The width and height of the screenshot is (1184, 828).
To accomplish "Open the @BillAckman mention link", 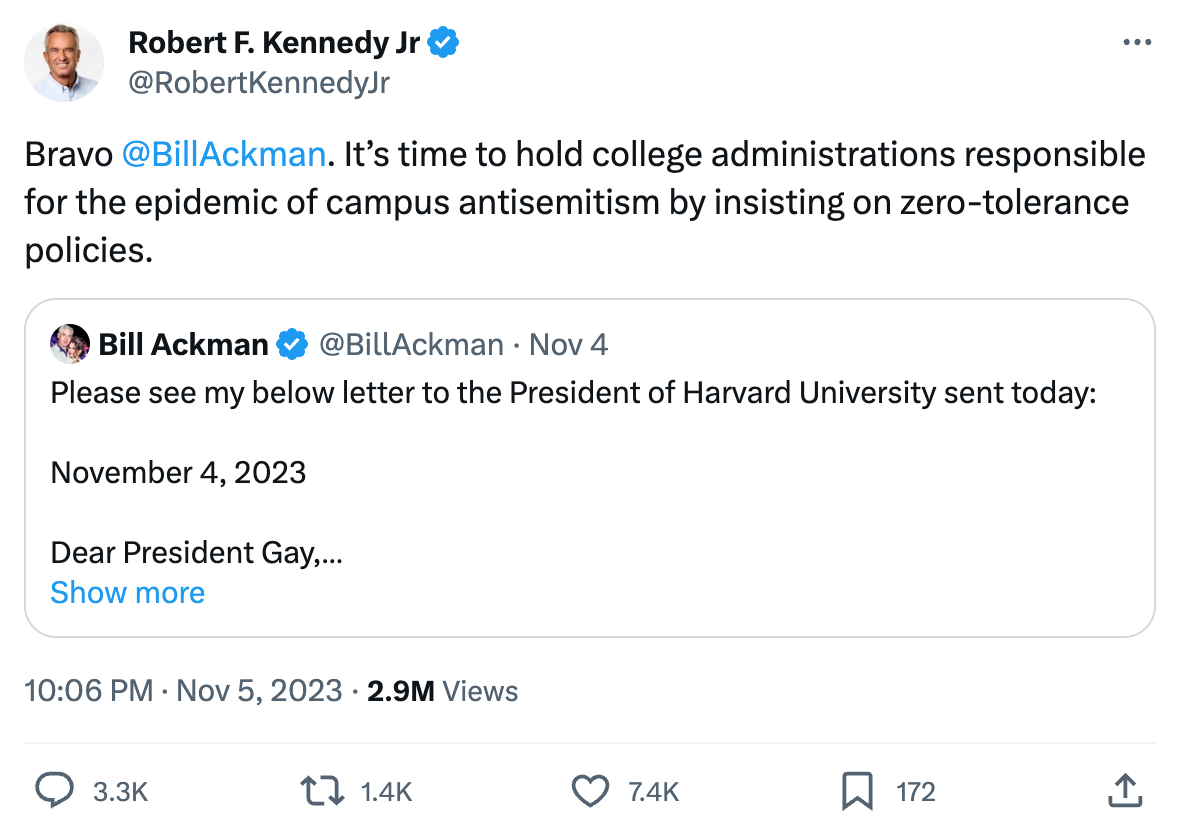I will click(x=223, y=155).
